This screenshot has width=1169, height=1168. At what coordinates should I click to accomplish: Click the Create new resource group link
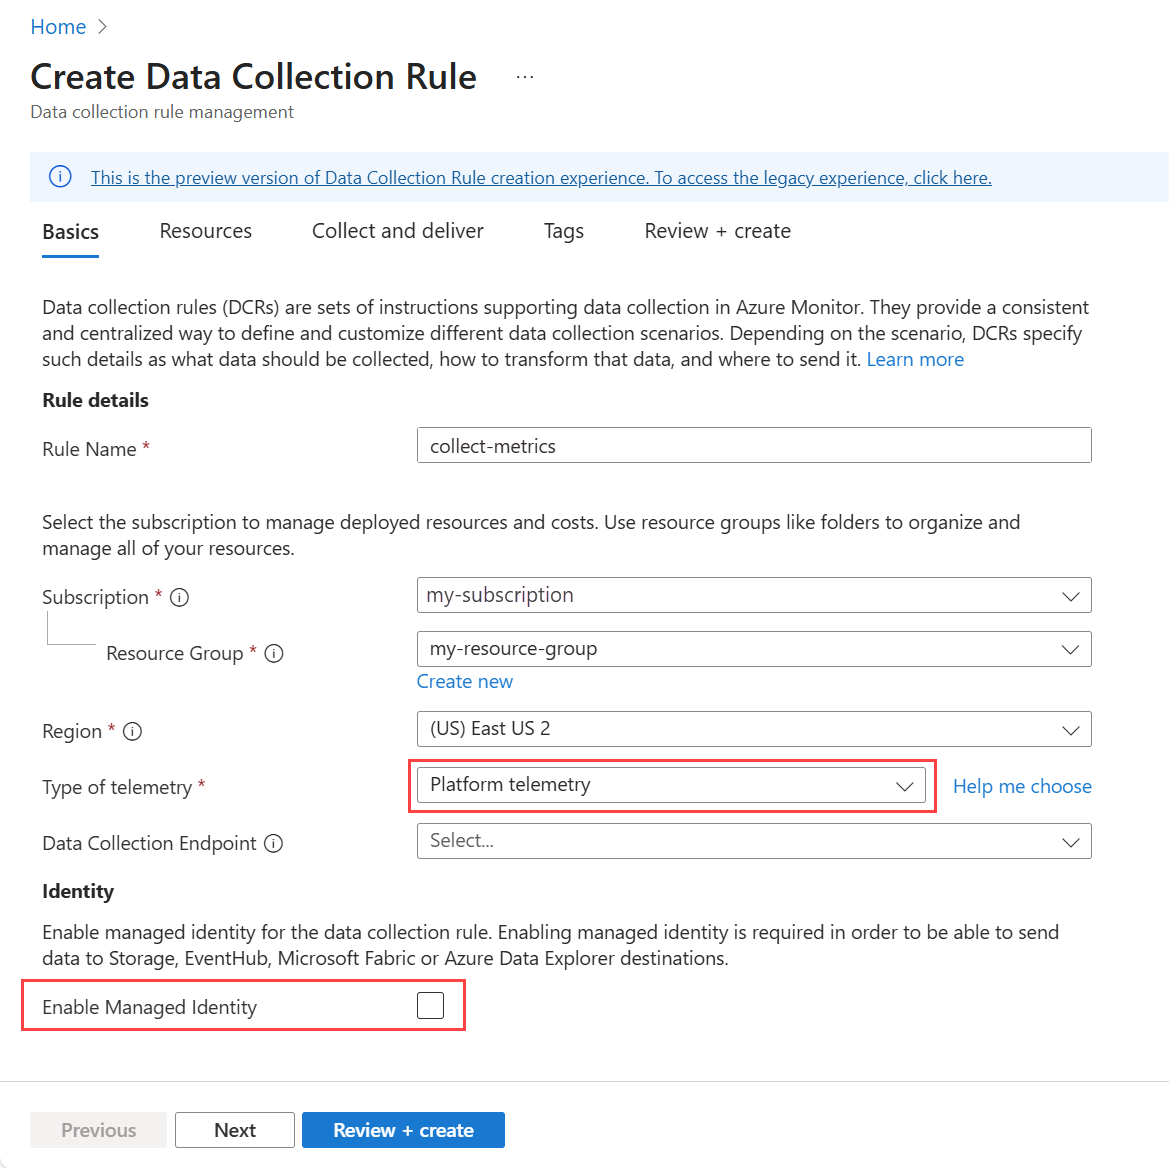tap(465, 682)
